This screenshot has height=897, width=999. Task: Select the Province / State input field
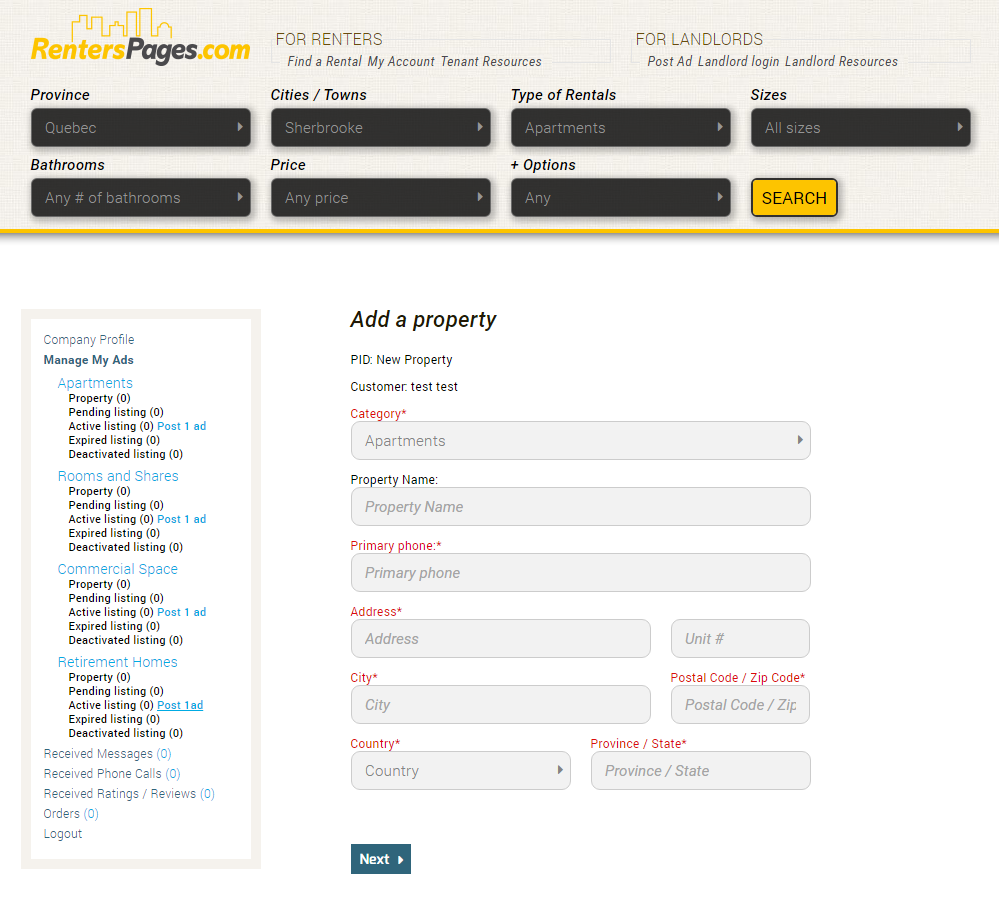pyautogui.click(x=701, y=770)
